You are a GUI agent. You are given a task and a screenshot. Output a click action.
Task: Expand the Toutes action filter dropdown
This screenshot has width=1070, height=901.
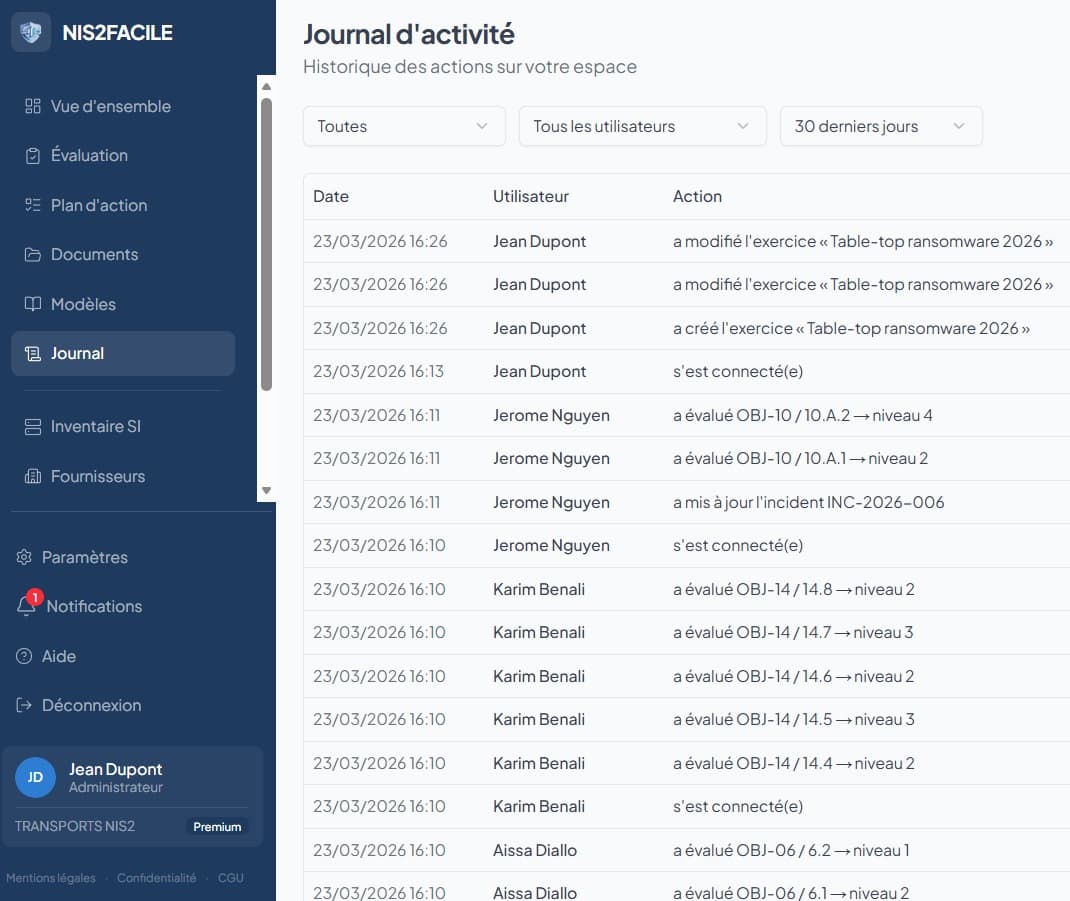point(404,126)
